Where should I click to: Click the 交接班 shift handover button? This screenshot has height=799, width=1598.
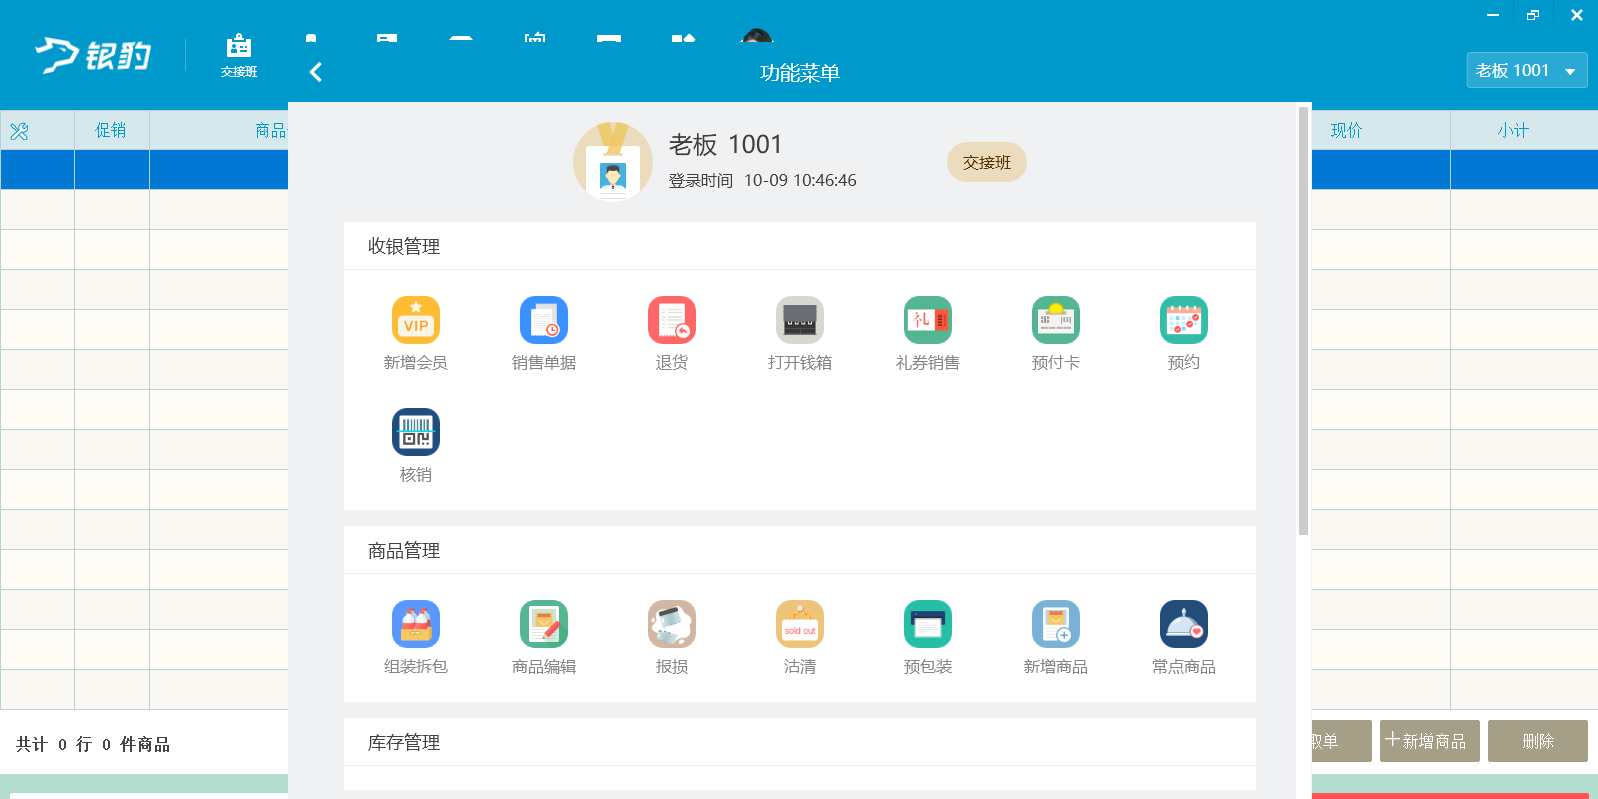point(987,162)
